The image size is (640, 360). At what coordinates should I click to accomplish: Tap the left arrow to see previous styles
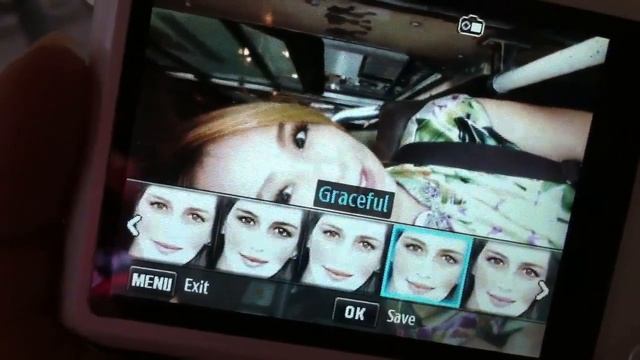point(134,226)
